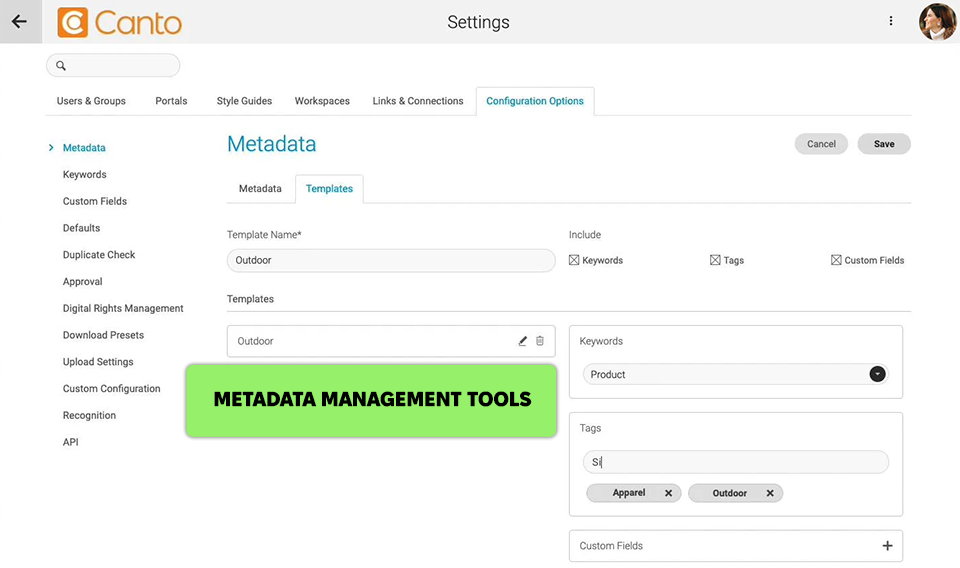Go back with the arrow icon

tap(20, 21)
